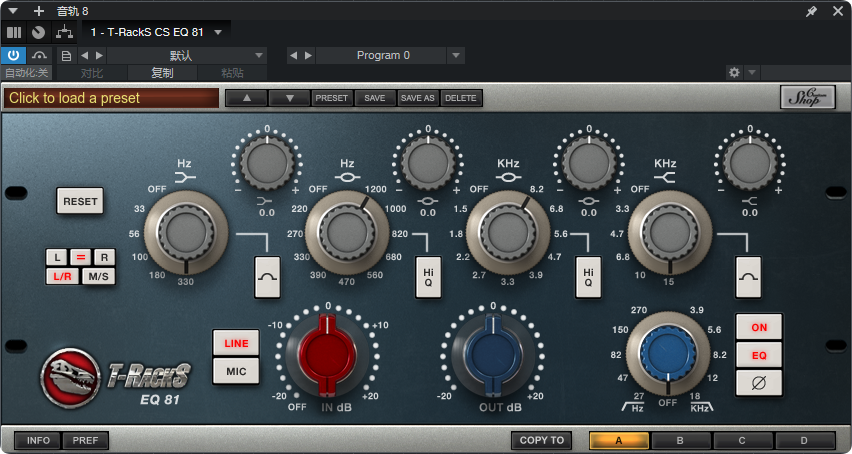Expand the 默认 preset dropdown

pos(259,55)
